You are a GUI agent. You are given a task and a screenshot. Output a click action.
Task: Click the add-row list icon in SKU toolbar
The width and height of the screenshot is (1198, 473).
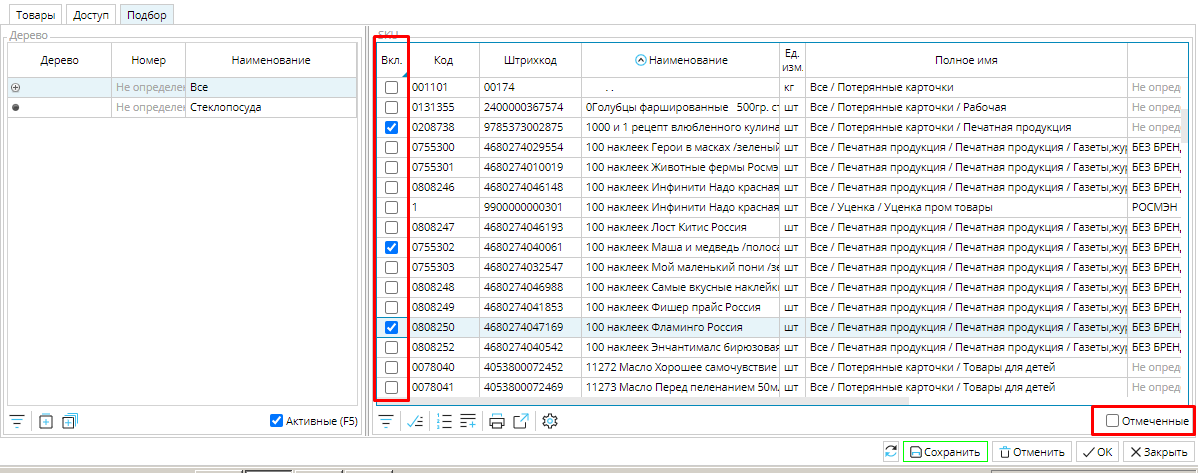coord(468,421)
